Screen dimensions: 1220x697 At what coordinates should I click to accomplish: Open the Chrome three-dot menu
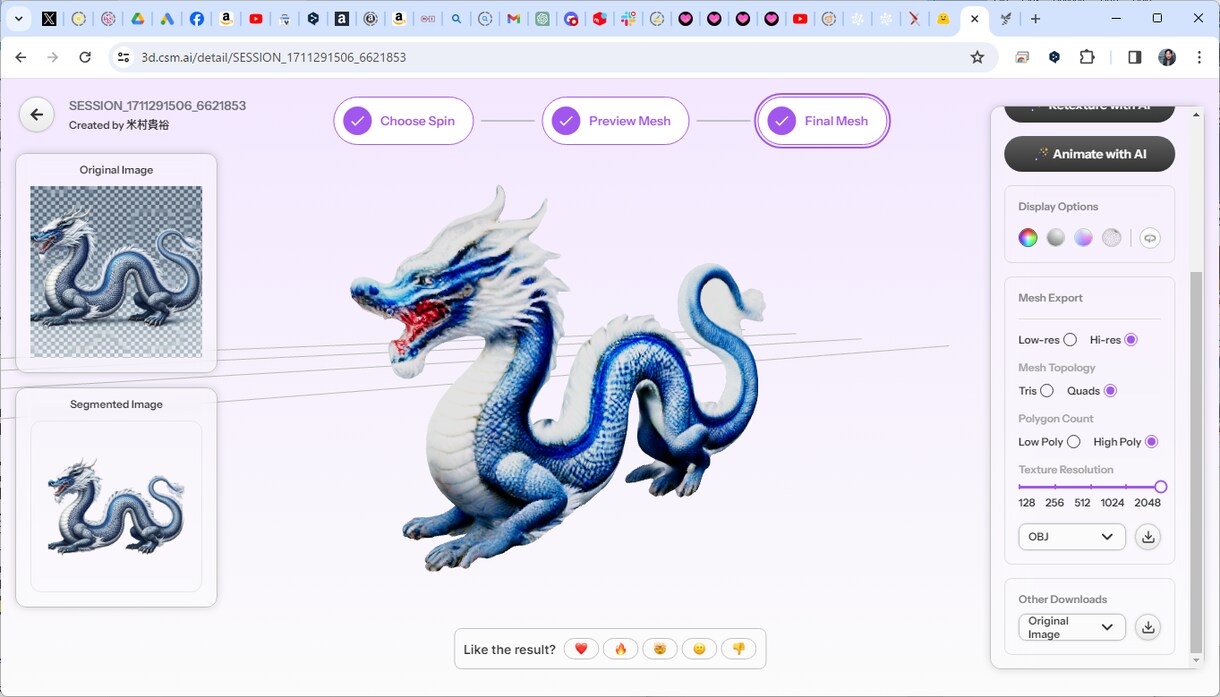[1199, 58]
